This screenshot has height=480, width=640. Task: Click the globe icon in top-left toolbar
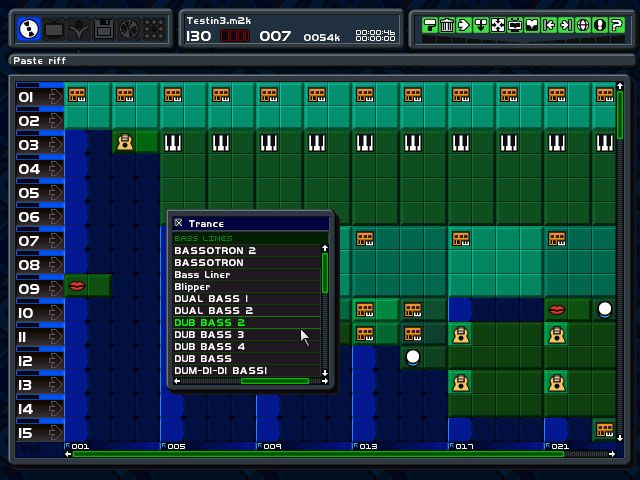coord(30,29)
